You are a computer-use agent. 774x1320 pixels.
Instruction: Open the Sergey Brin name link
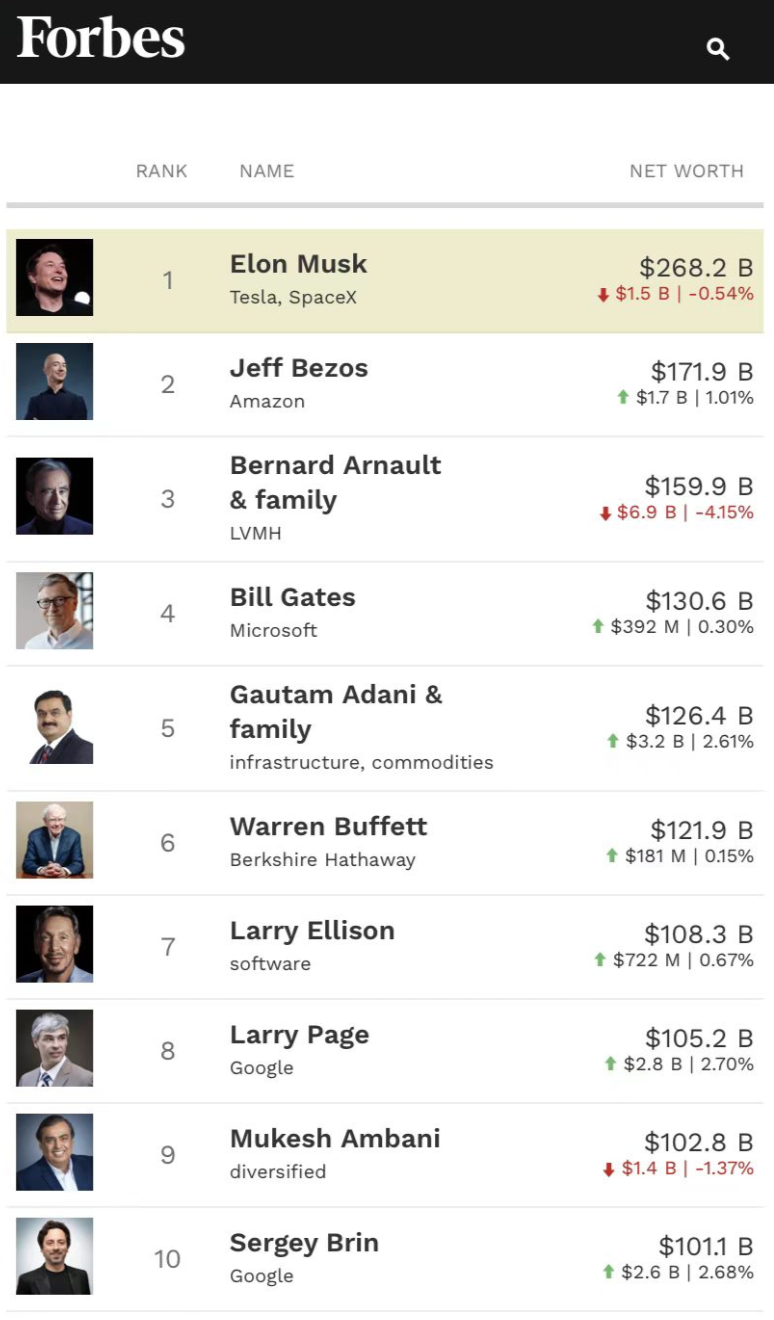click(x=304, y=1243)
